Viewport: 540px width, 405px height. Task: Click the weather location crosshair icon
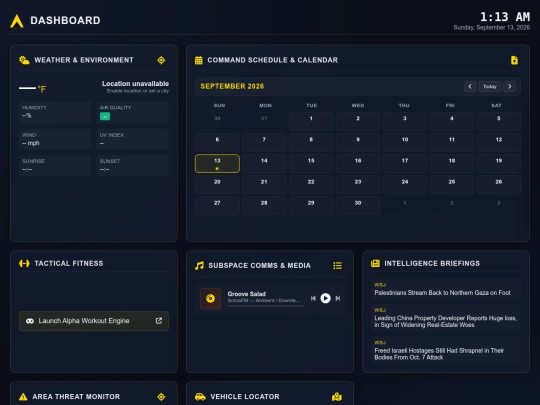tap(161, 60)
